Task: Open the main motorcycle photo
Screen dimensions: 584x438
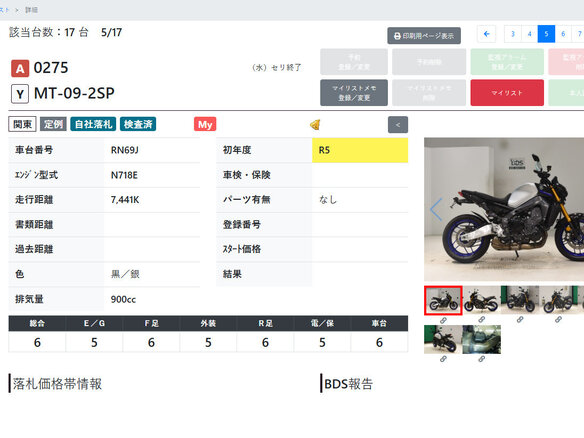Action: (x=504, y=209)
